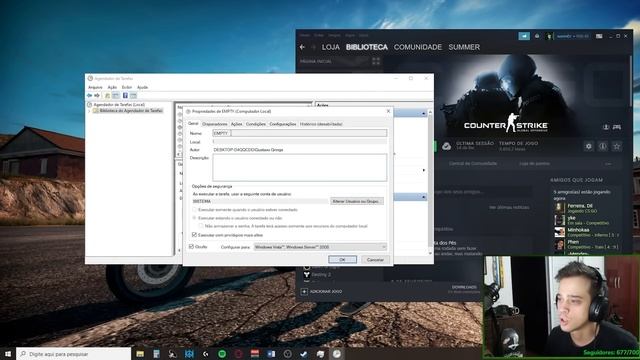The height and width of the screenshot is (360, 640).
Task: Click 'Ver últimas notícias' in Steam
Action: pos(509,207)
